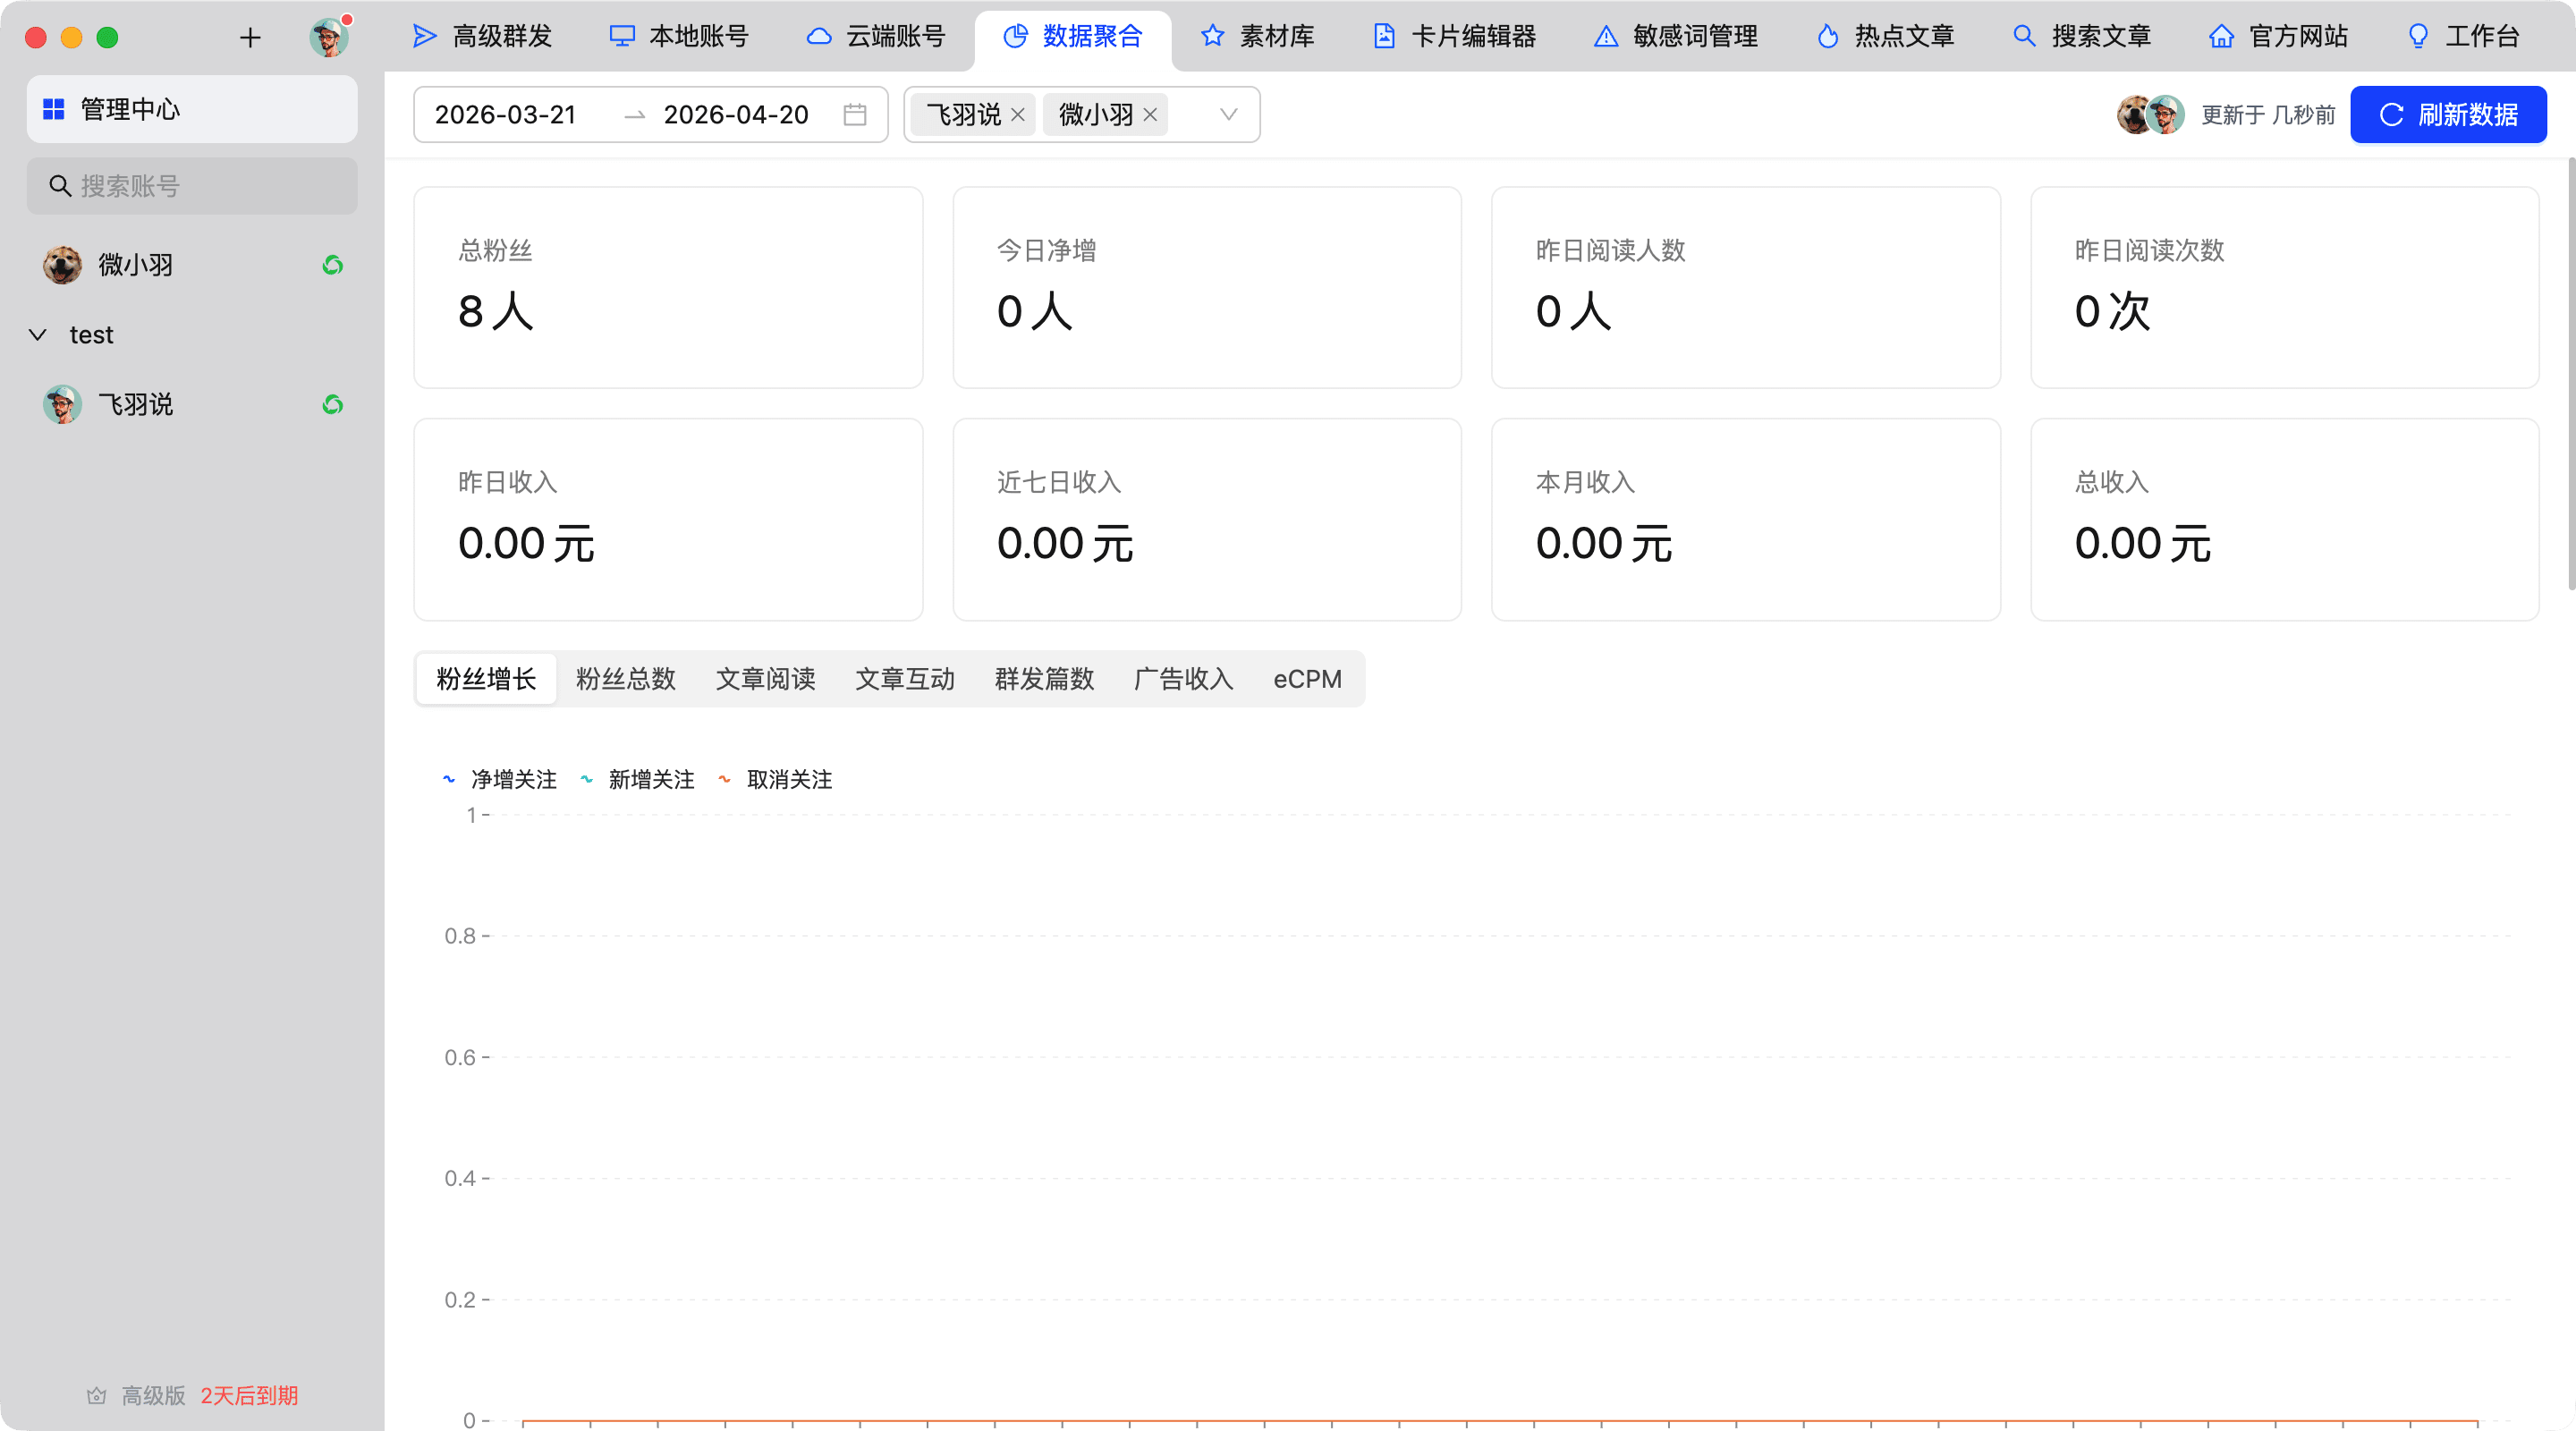Toggle 新增关注 legend series in chart

[638, 780]
